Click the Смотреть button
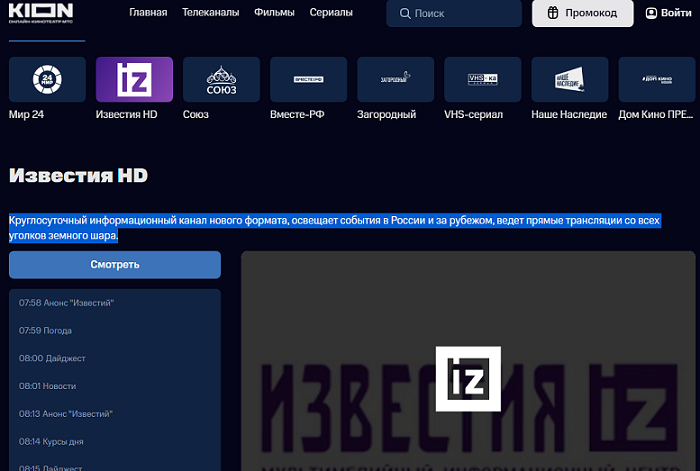This screenshot has height=471, width=700. click(x=115, y=265)
